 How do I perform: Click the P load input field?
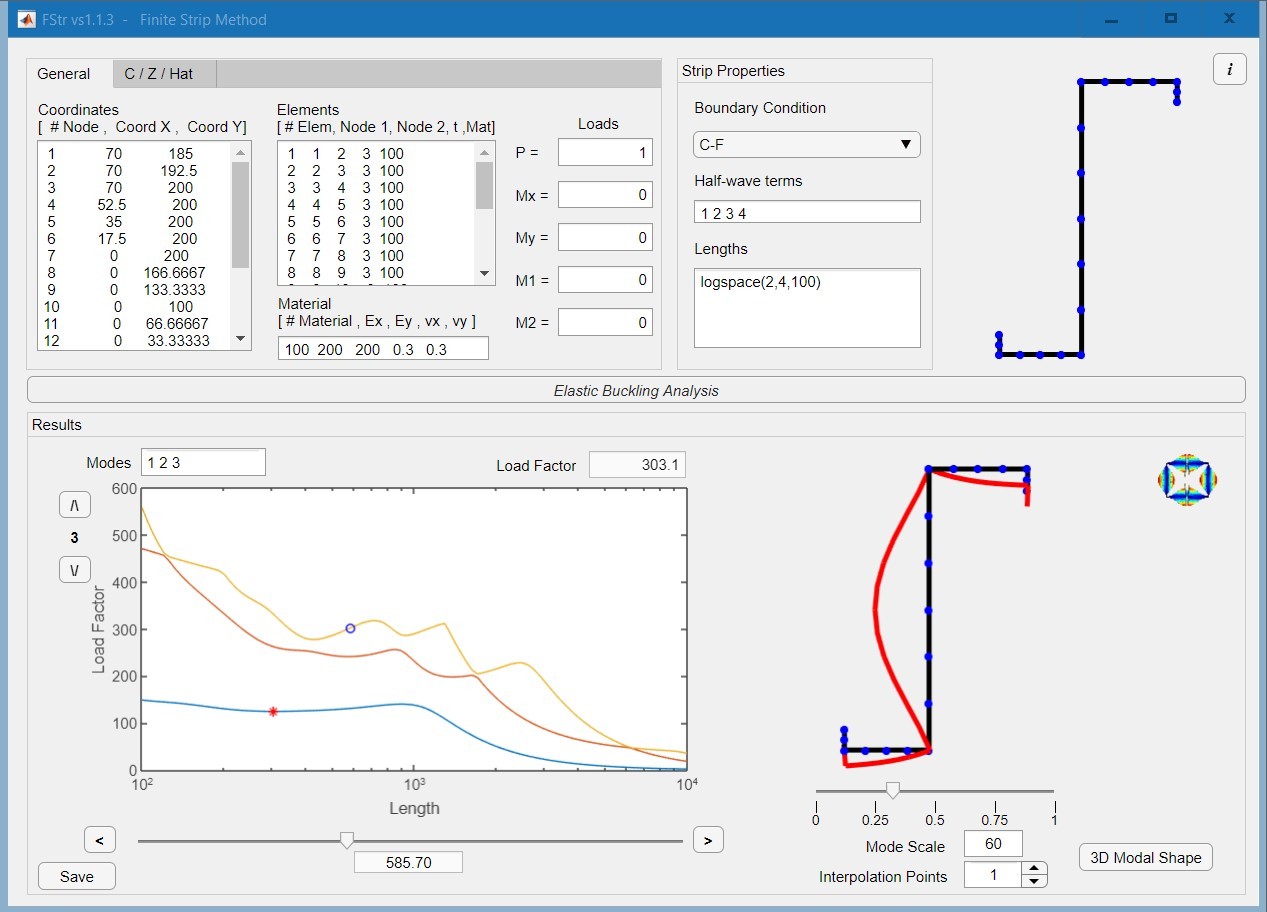tap(605, 152)
